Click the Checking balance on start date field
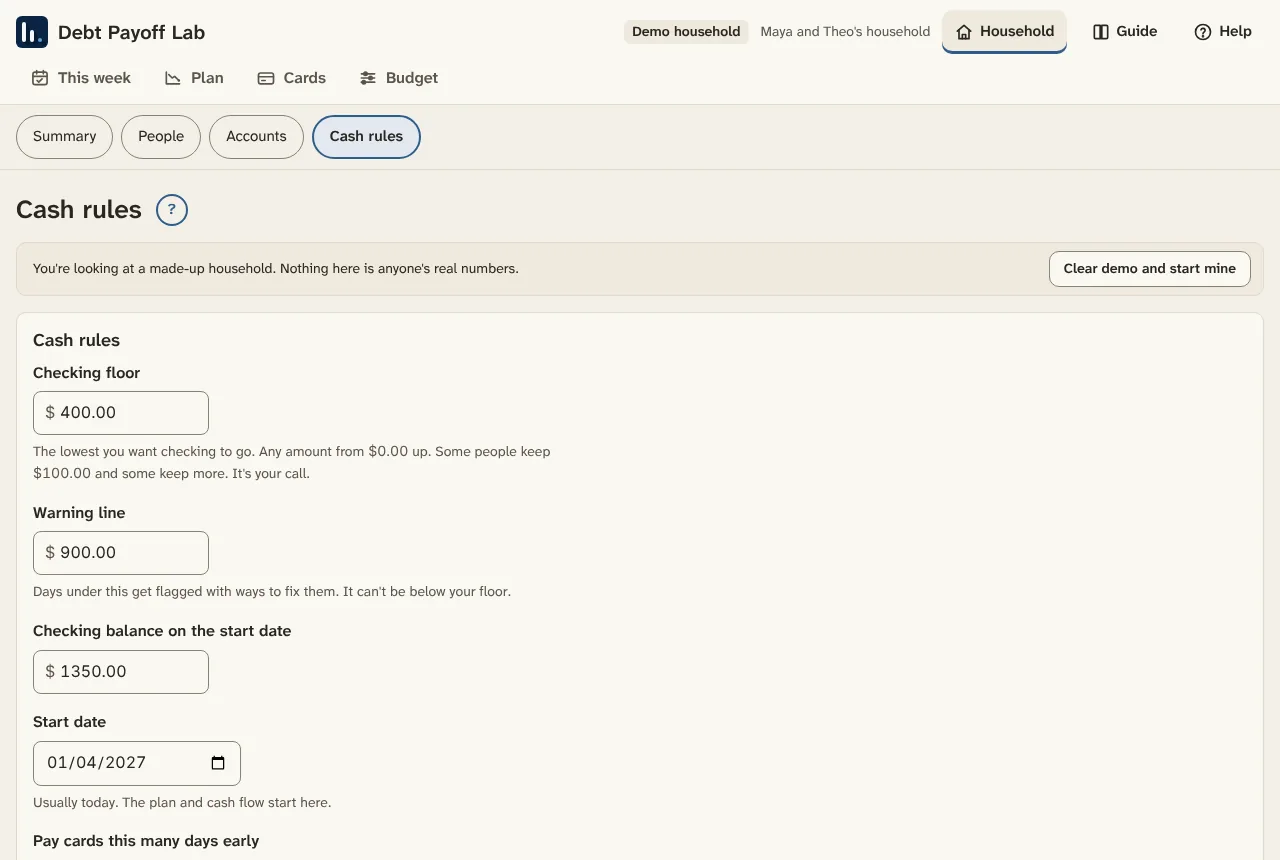Image resolution: width=1280 pixels, height=860 pixels. (x=121, y=672)
